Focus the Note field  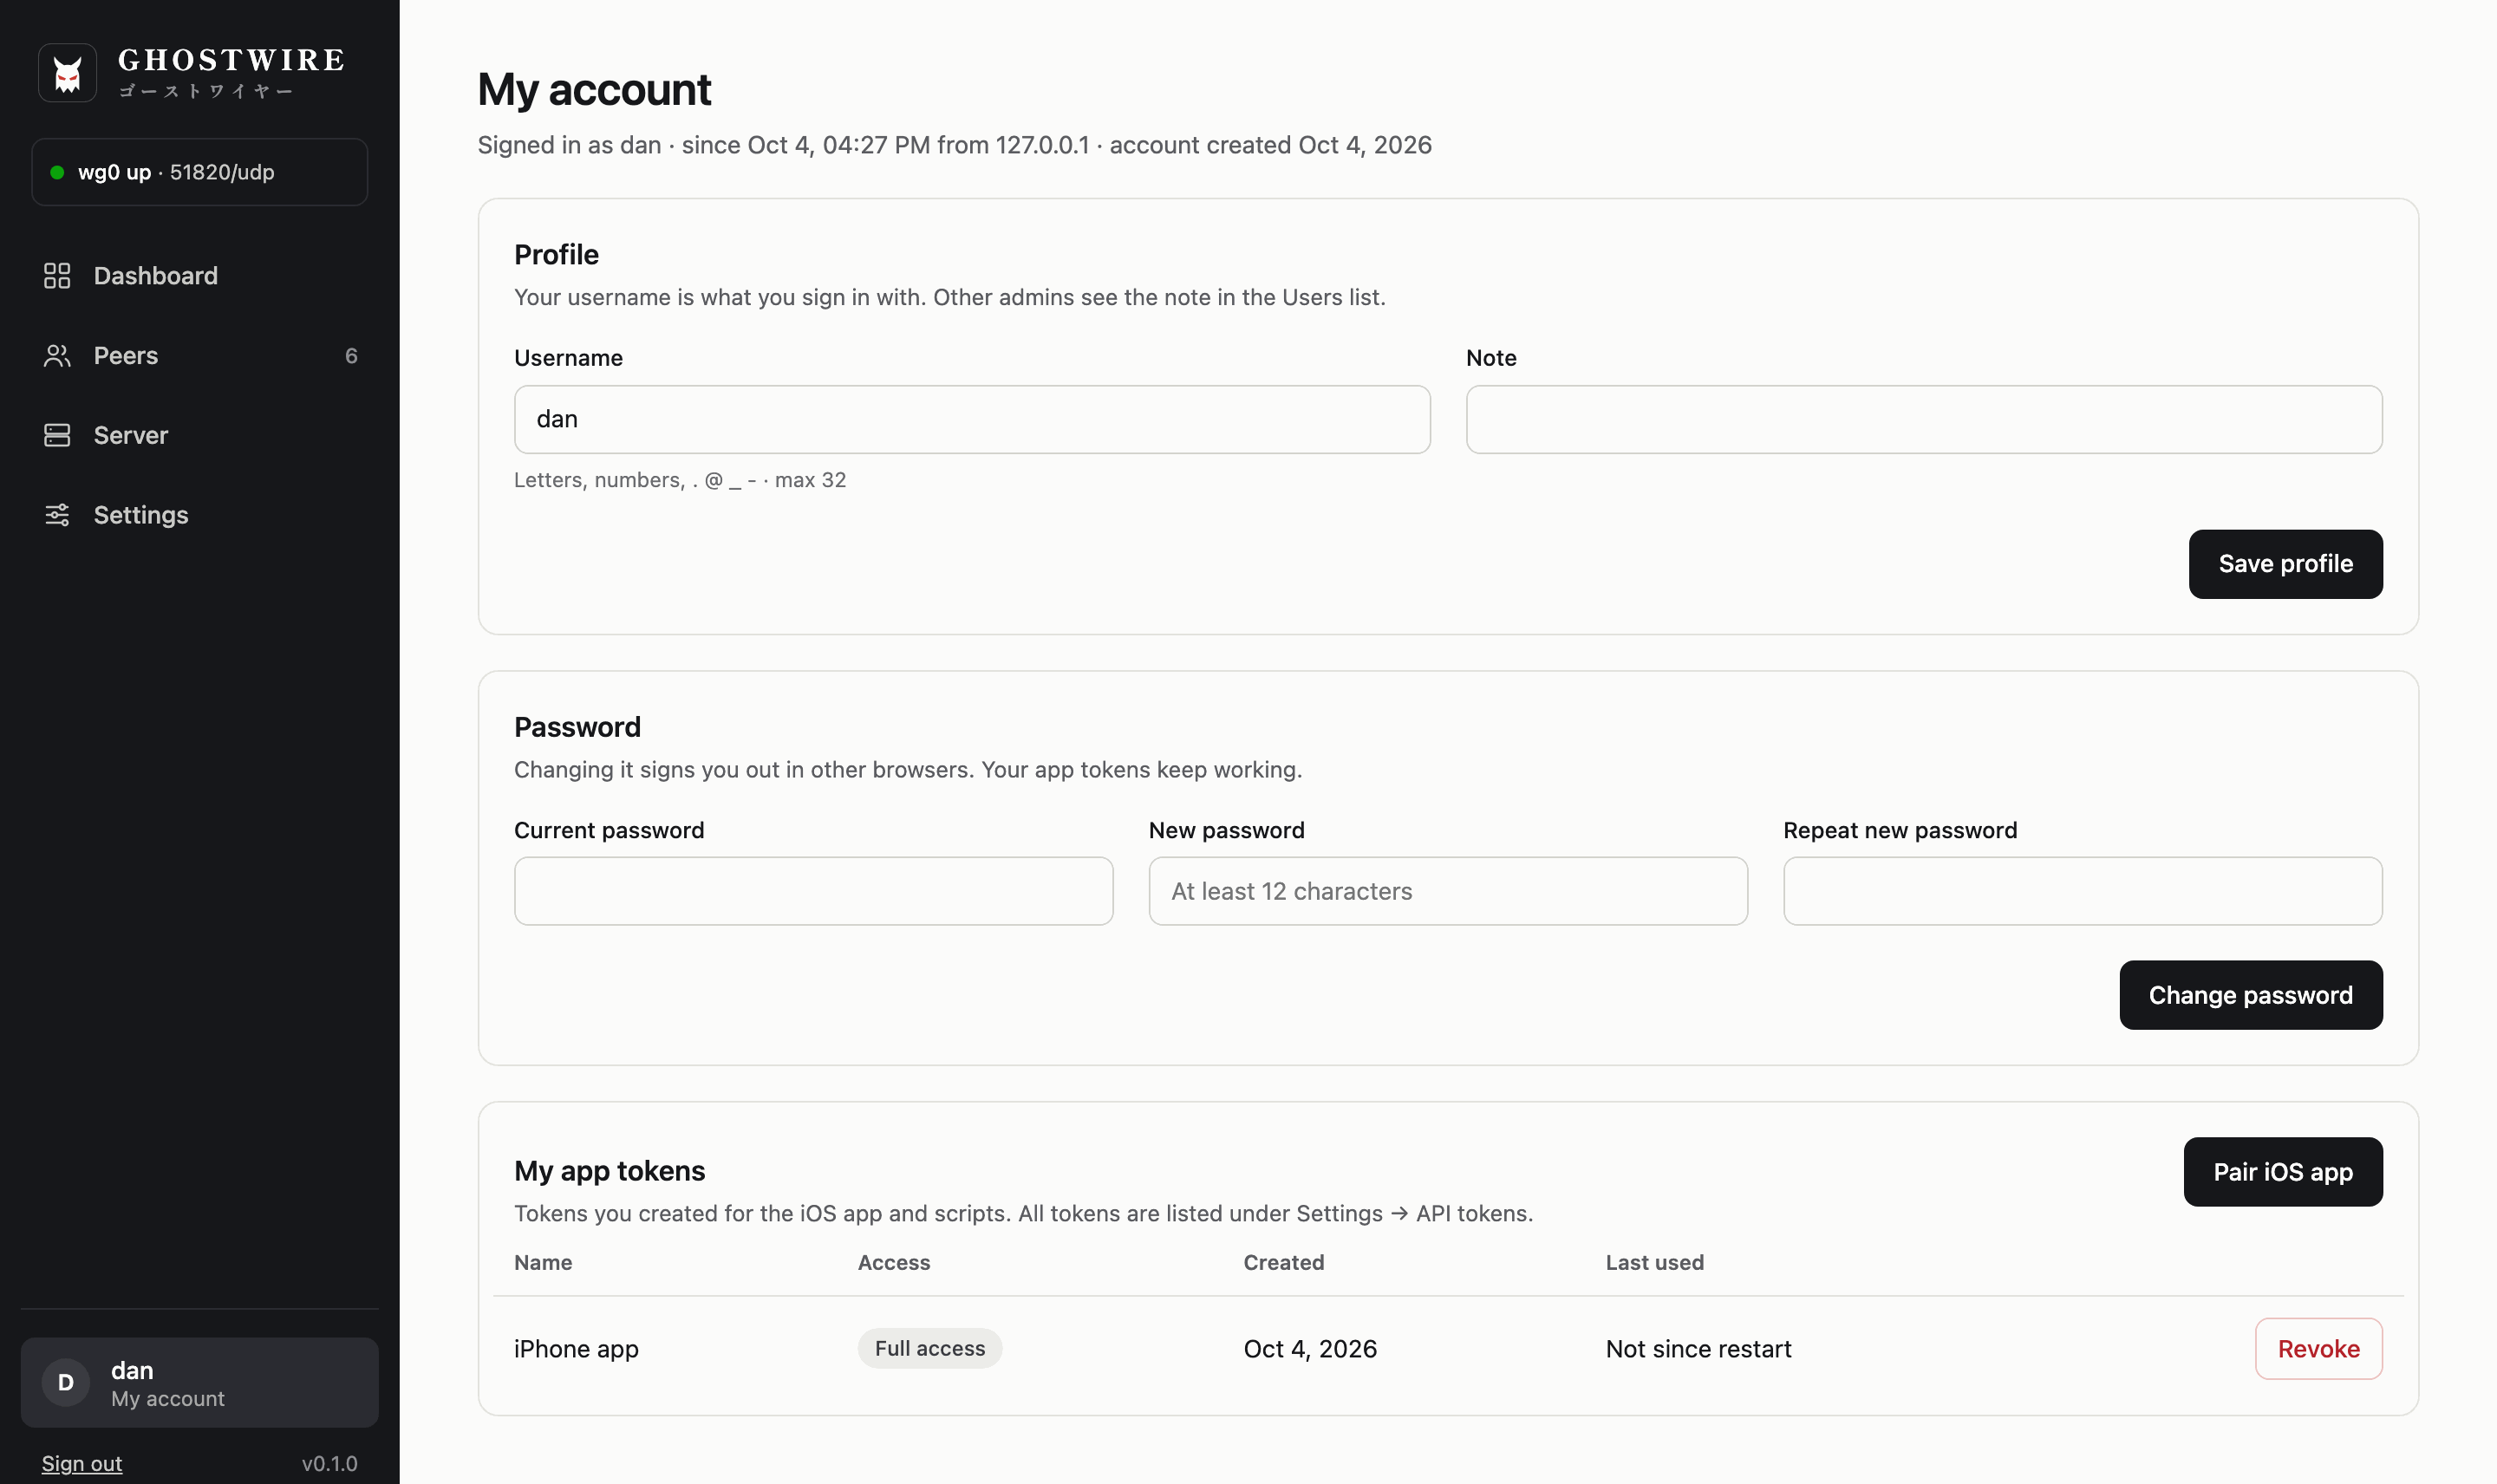(1924, 420)
